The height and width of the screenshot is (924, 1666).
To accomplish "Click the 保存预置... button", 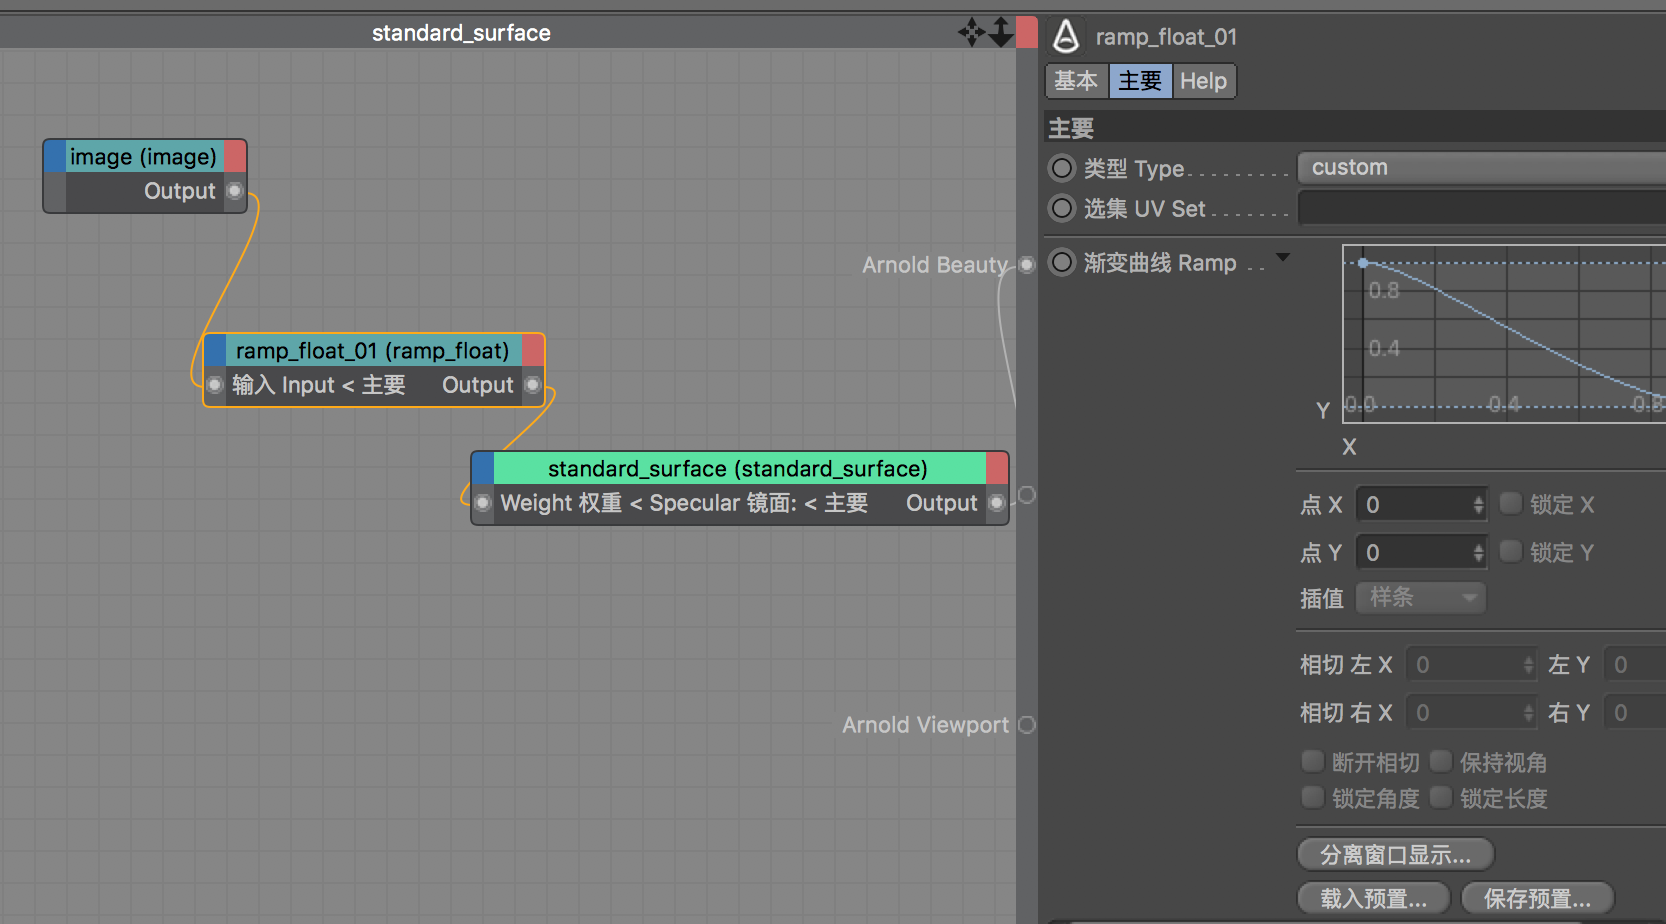I will click(x=1537, y=899).
